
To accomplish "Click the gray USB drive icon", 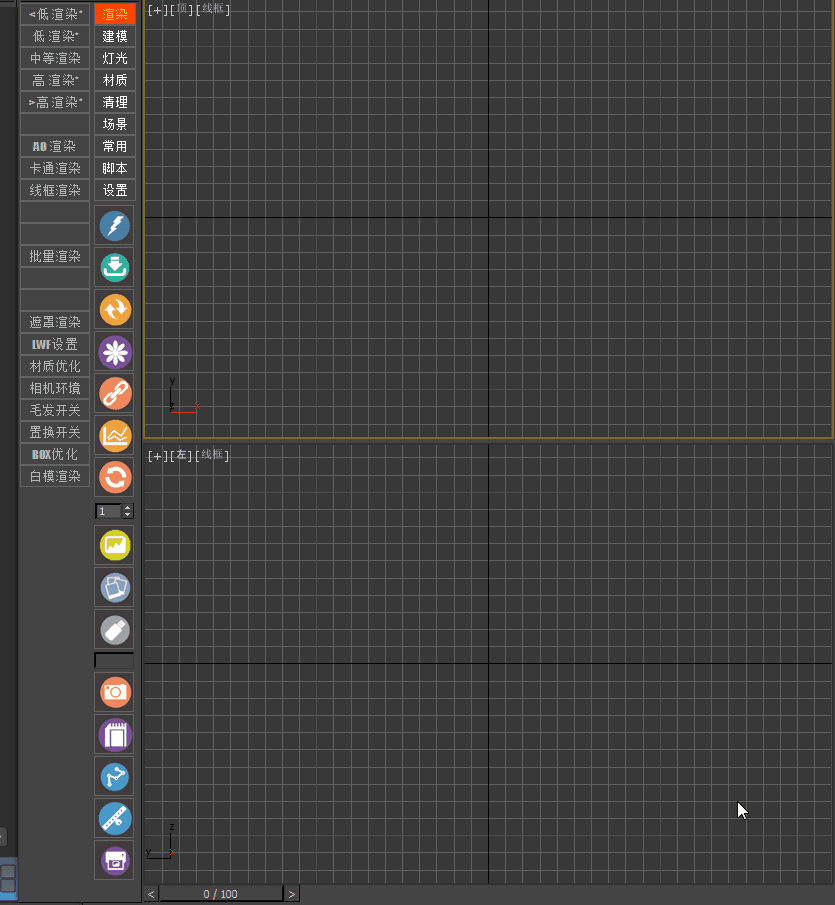I will click(x=114, y=629).
